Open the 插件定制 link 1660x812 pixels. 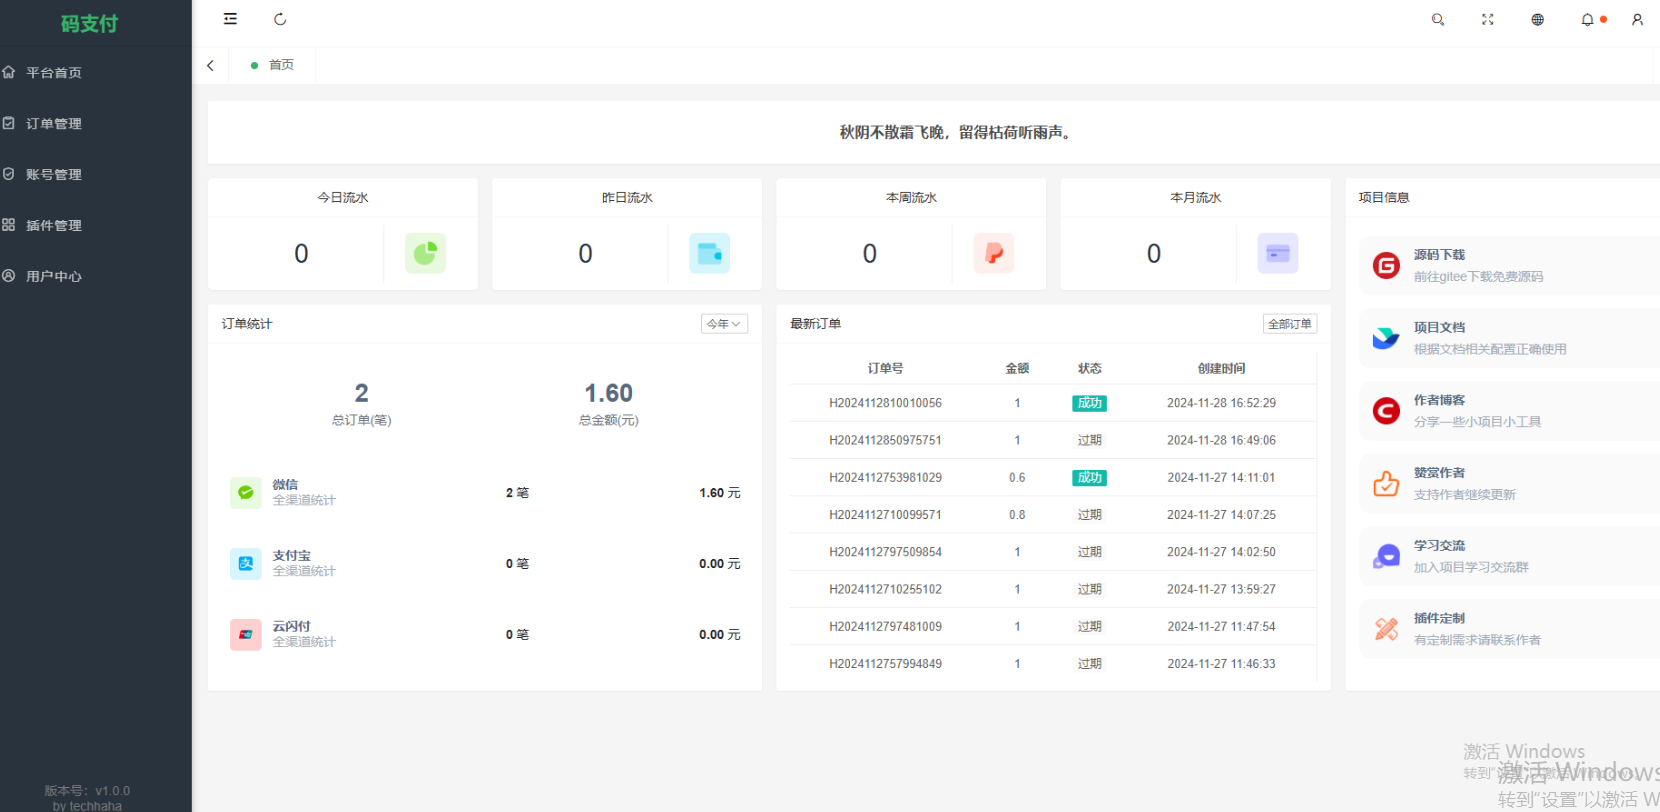pos(1439,619)
